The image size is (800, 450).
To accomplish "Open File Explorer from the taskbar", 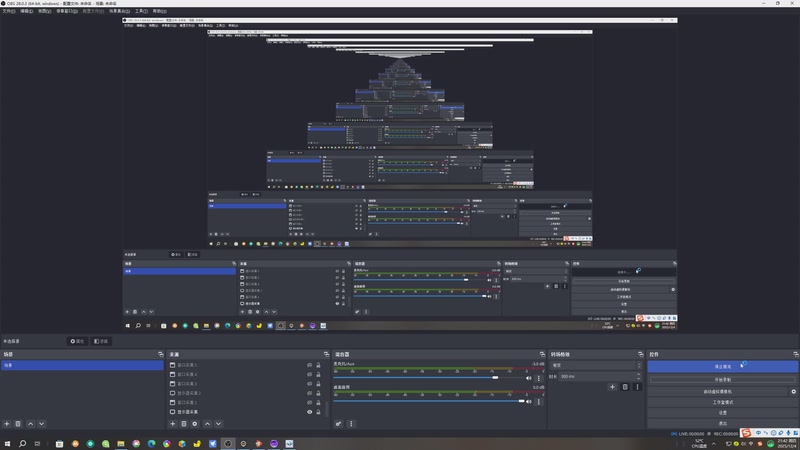I will (121, 443).
